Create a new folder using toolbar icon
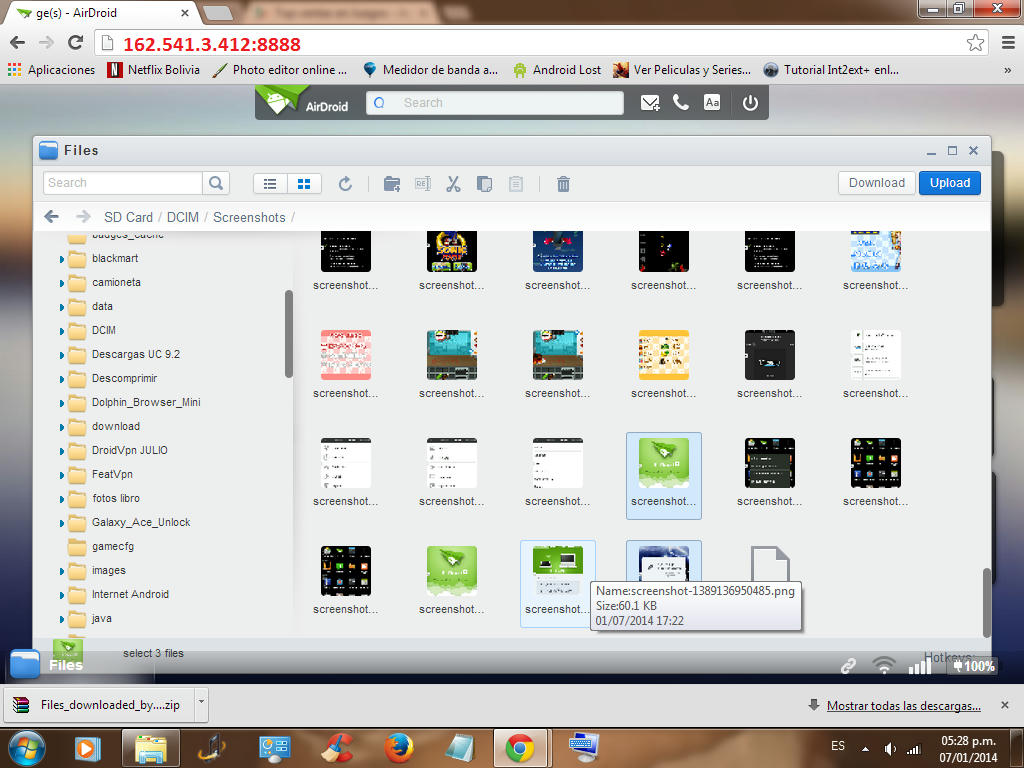Screen dimensions: 1024x768 click(392, 184)
